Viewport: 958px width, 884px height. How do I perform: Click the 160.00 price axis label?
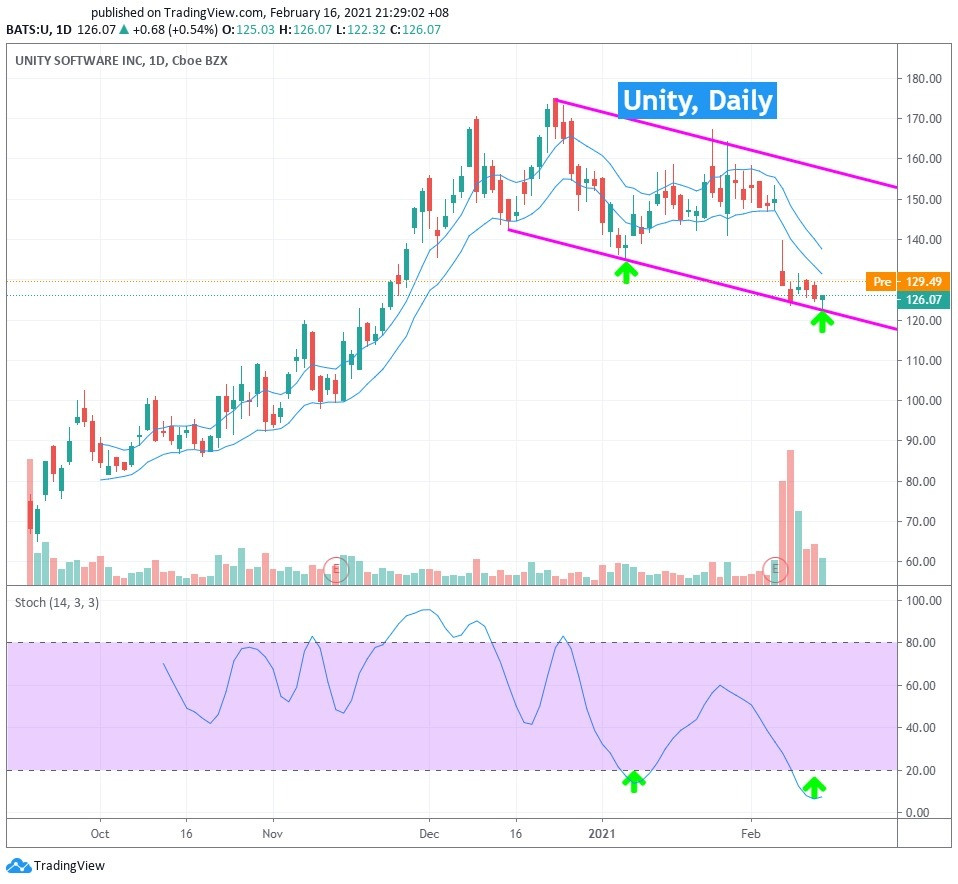coord(923,159)
